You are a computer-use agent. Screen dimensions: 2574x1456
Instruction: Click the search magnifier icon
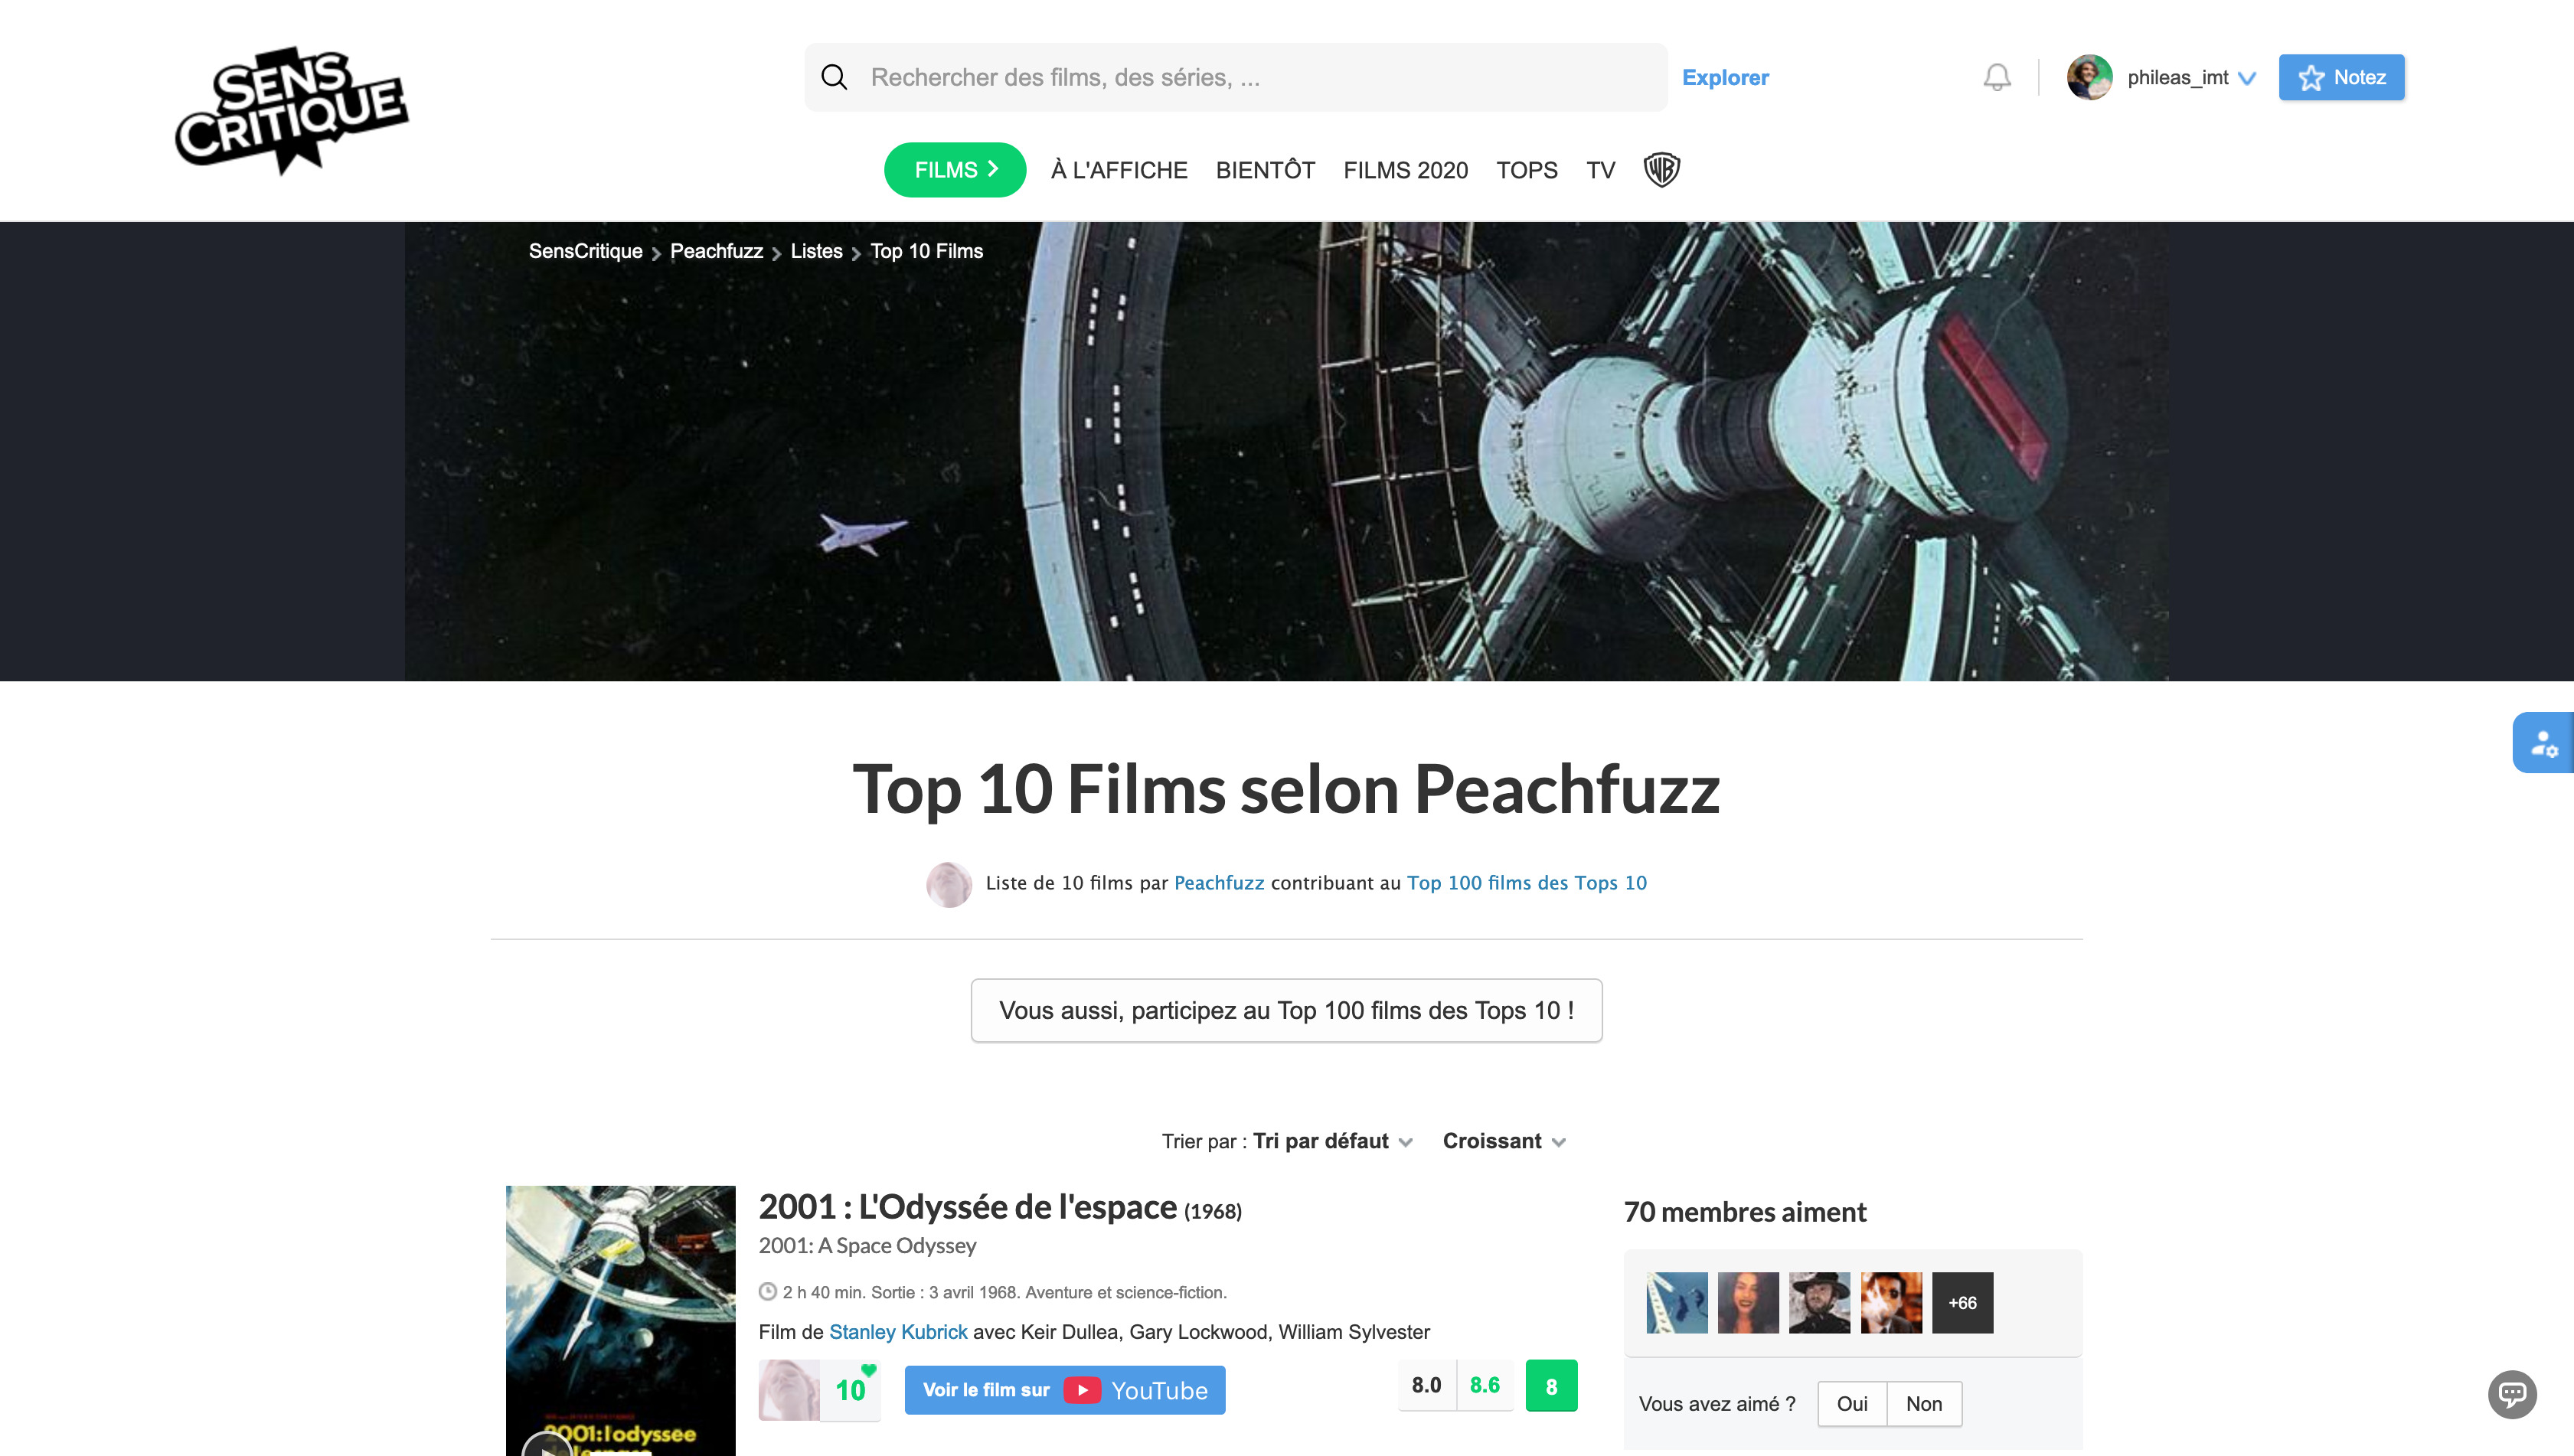(x=834, y=77)
